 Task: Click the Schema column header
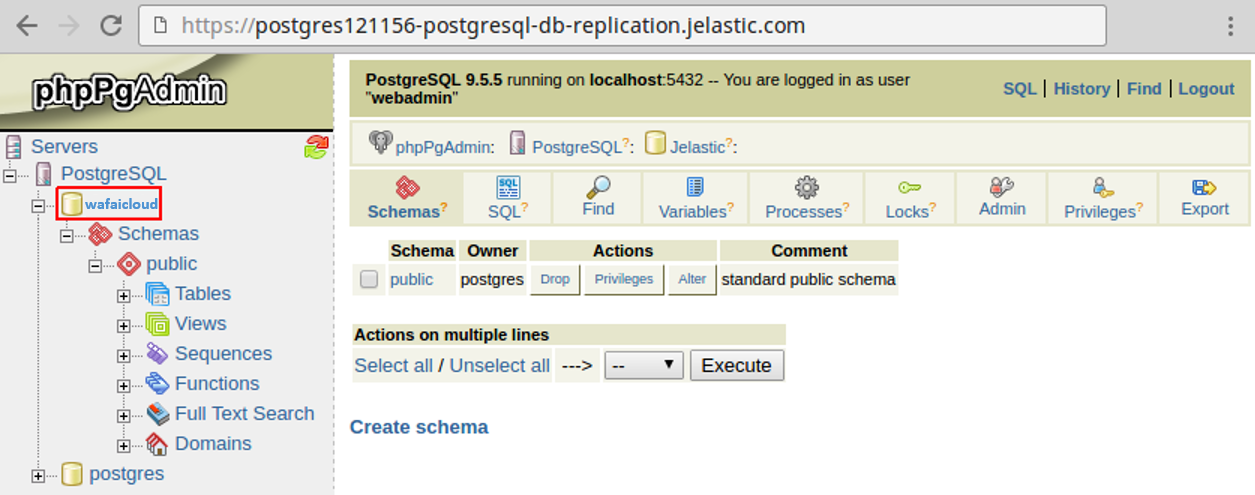pos(422,251)
